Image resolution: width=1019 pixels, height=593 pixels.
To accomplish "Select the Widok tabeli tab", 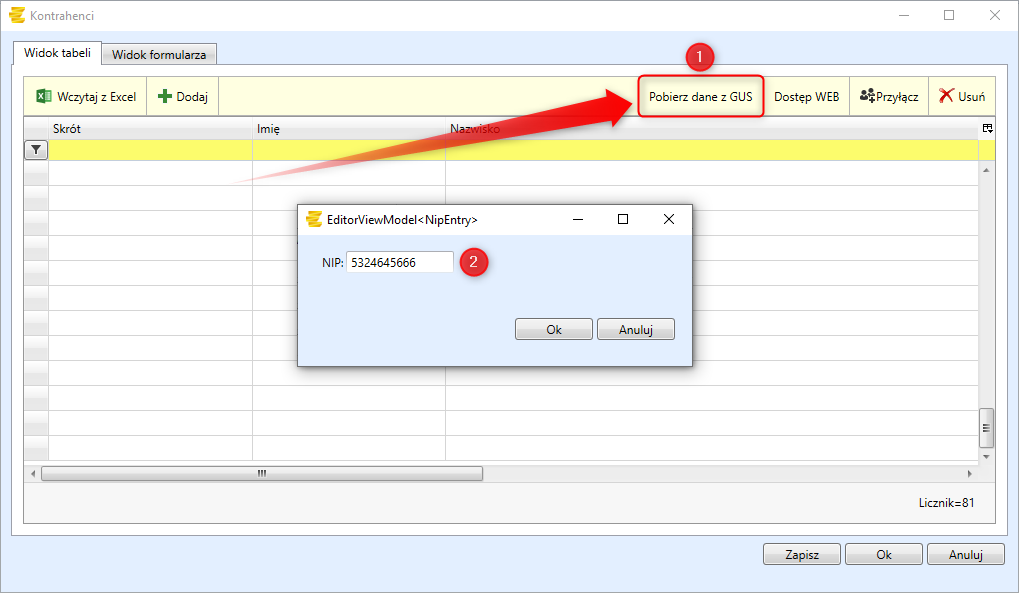I will coord(56,53).
